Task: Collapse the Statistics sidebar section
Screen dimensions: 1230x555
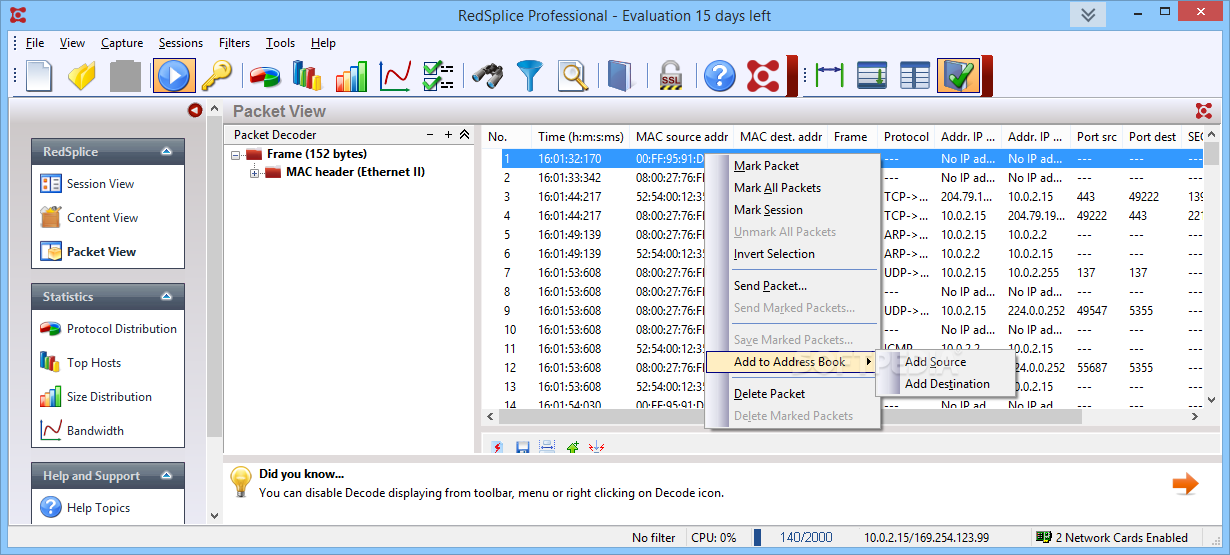Action: coord(166,297)
